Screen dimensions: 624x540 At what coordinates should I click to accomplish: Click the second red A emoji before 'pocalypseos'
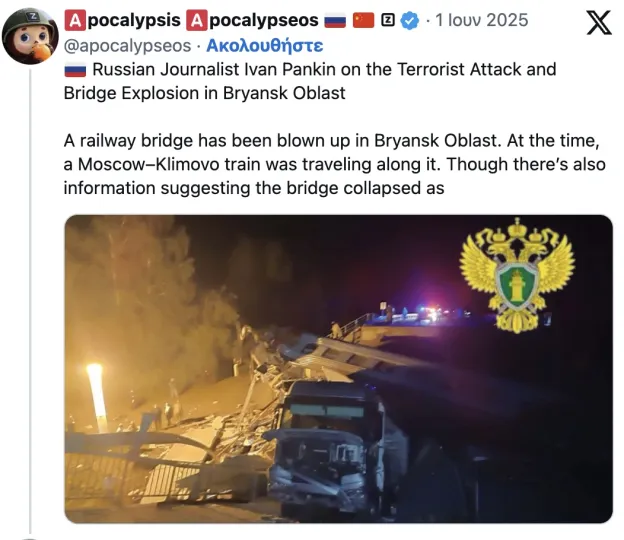(x=197, y=20)
